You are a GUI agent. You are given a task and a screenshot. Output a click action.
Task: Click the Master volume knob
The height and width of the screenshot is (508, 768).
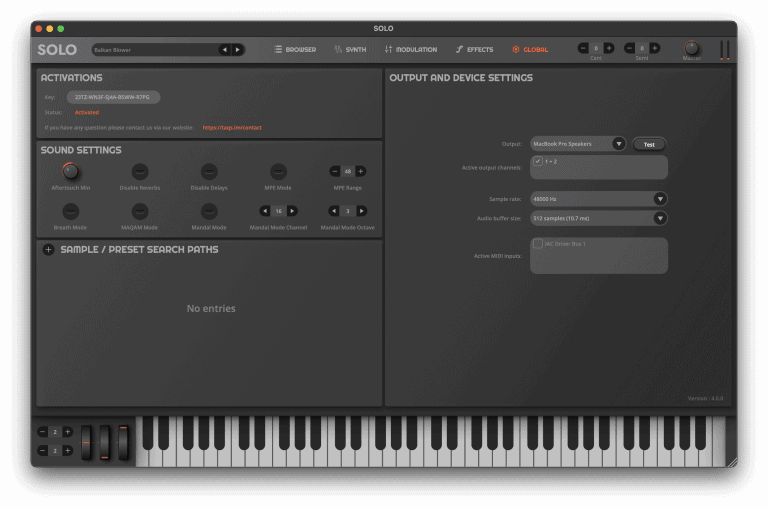click(692, 48)
